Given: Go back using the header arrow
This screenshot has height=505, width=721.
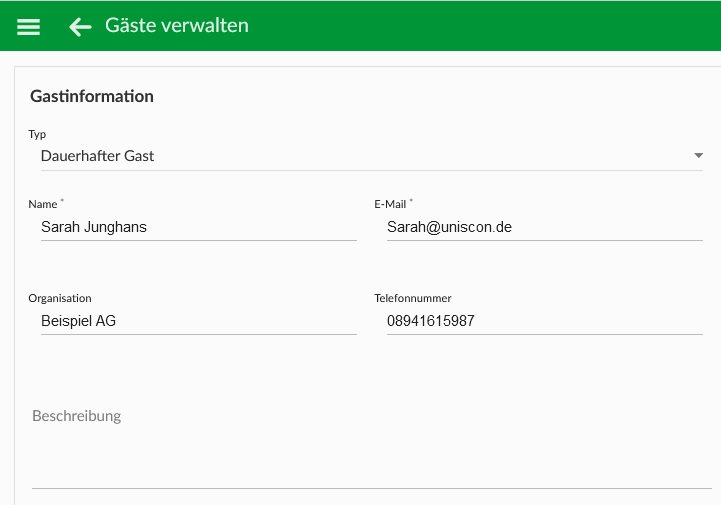Looking at the screenshot, I should point(80,27).
